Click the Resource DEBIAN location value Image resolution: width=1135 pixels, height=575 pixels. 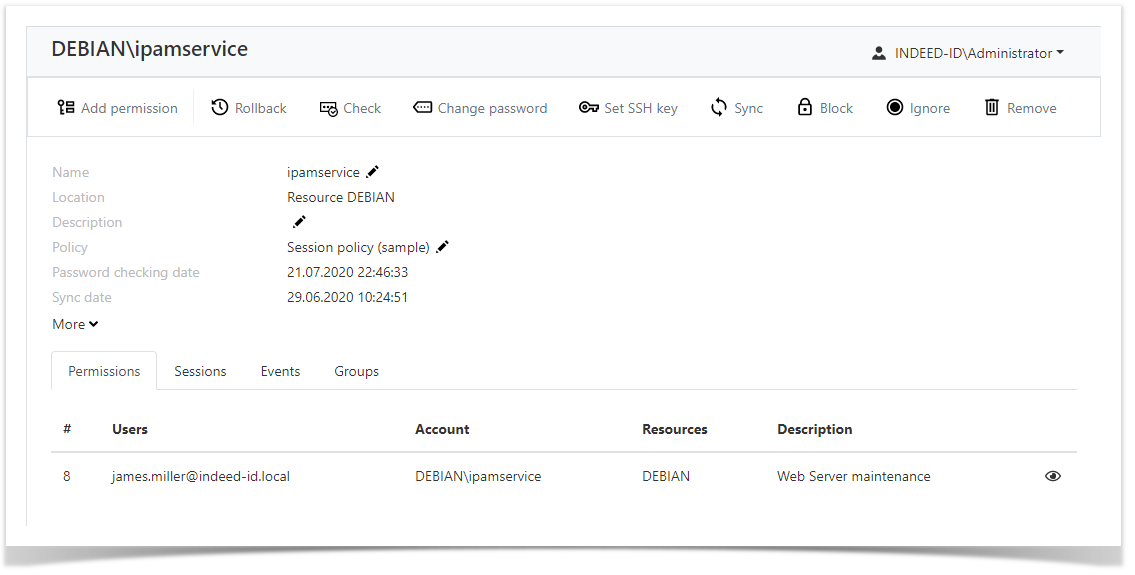340,197
